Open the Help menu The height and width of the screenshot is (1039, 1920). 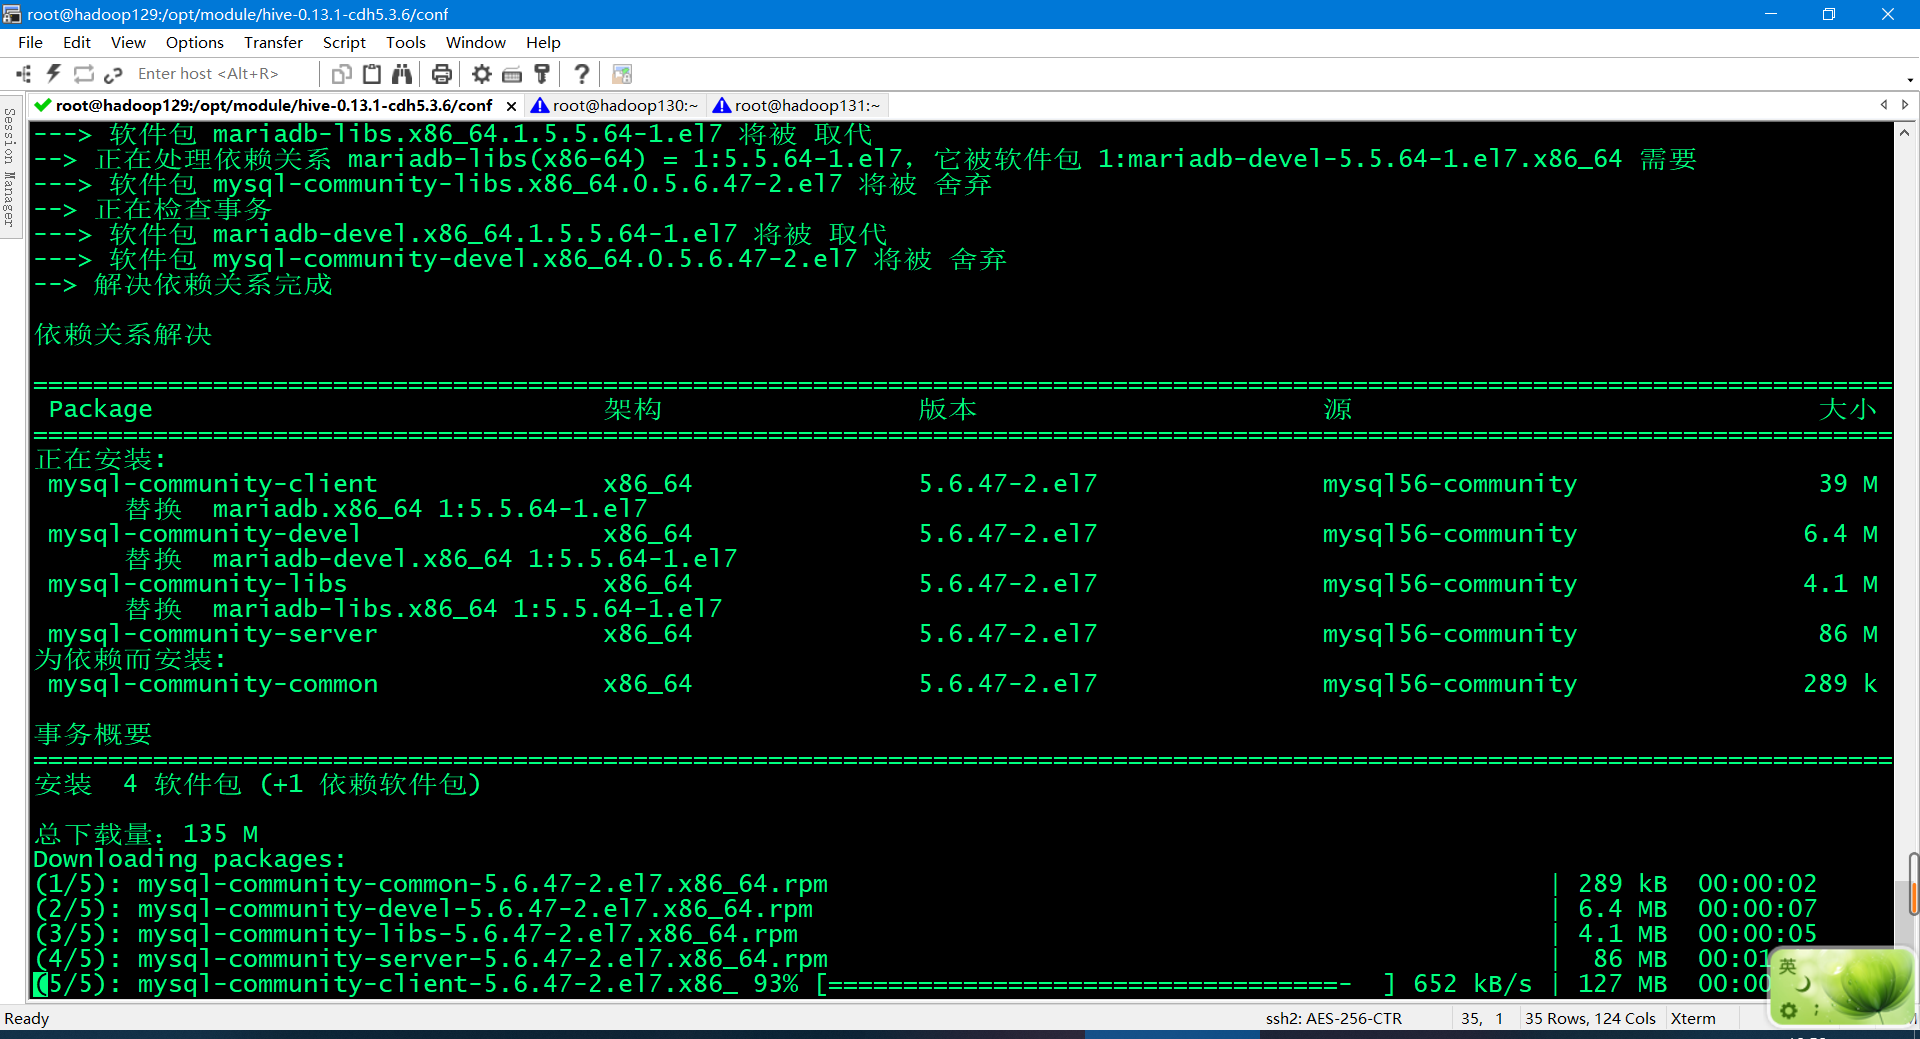[543, 43]
